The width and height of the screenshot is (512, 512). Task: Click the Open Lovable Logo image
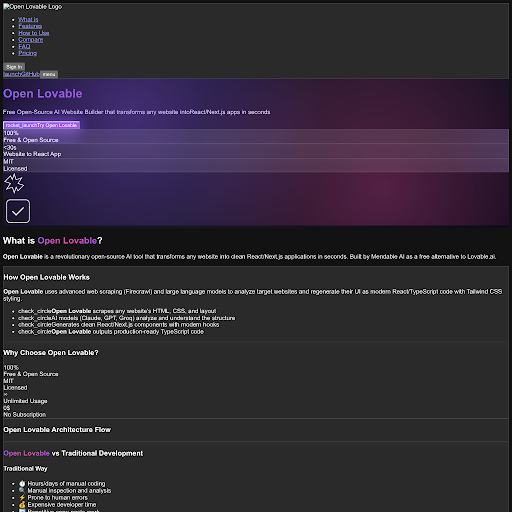pyautogui.click(x=33, y=7)
